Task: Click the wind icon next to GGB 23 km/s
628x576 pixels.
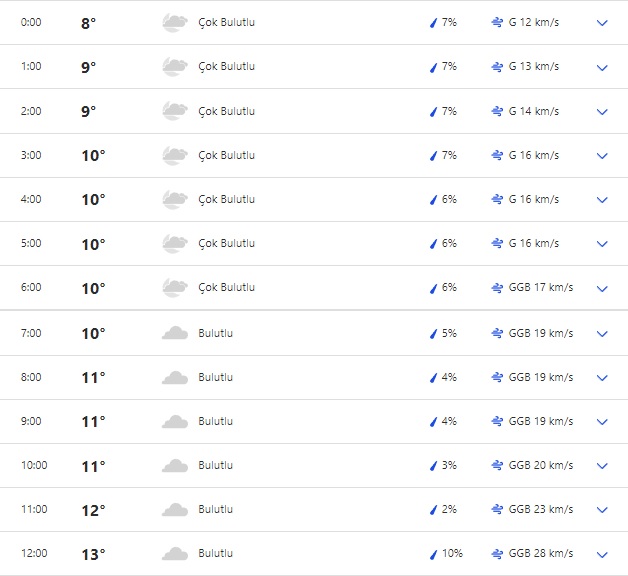Action: 497,509
